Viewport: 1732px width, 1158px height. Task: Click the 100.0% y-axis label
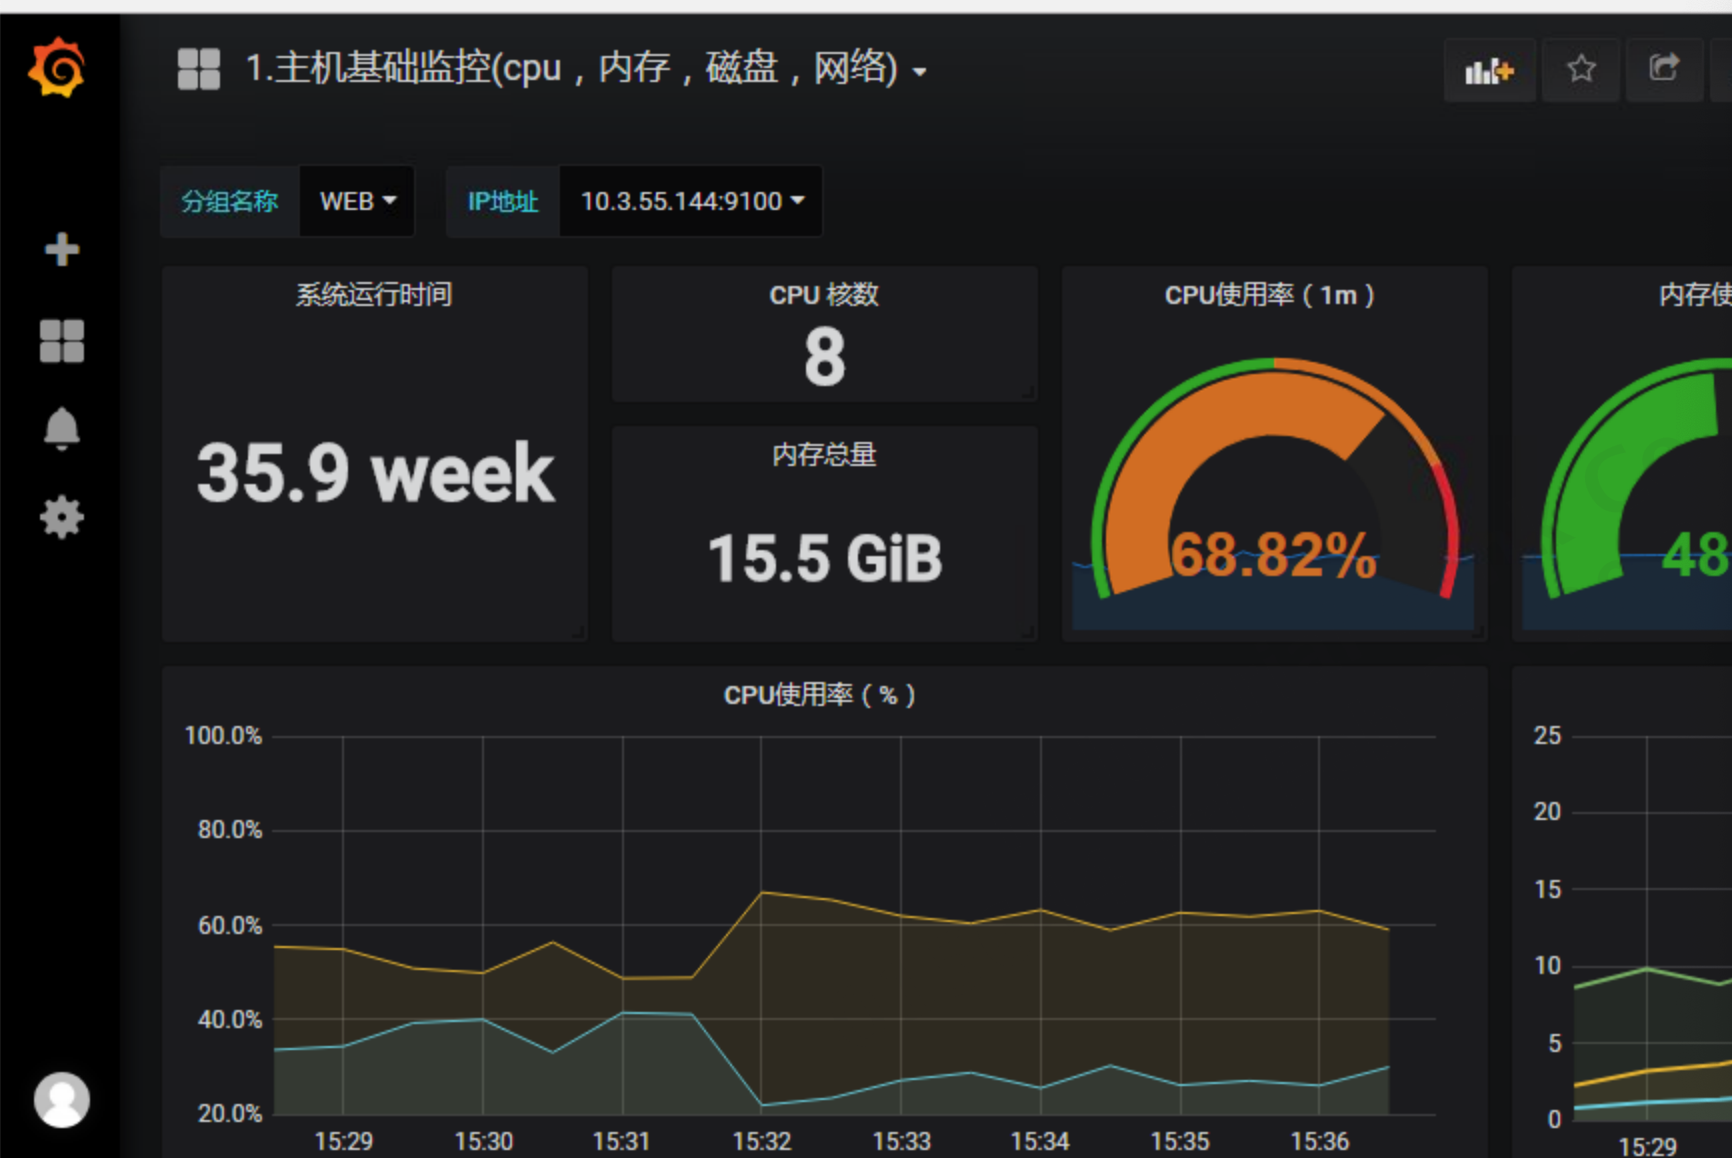223,736
